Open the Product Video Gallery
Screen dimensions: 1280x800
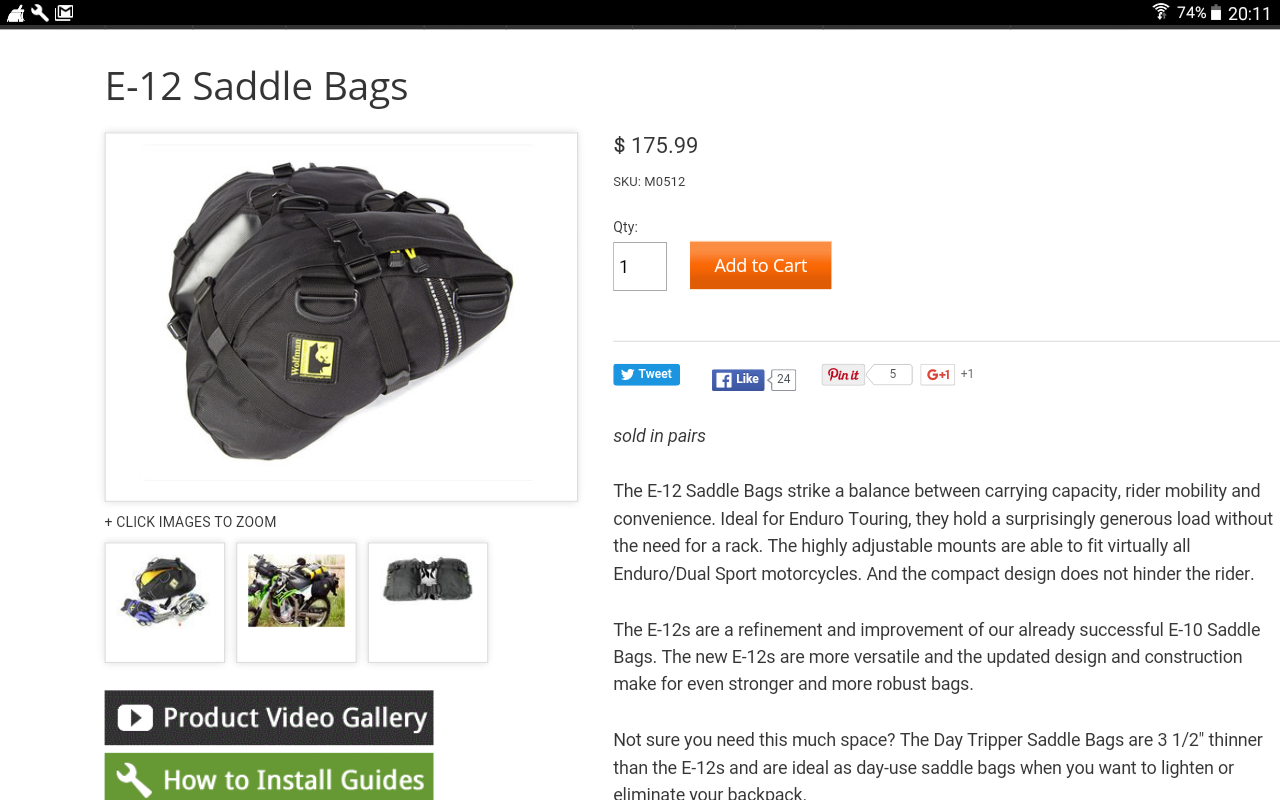(x=269, y=718)
